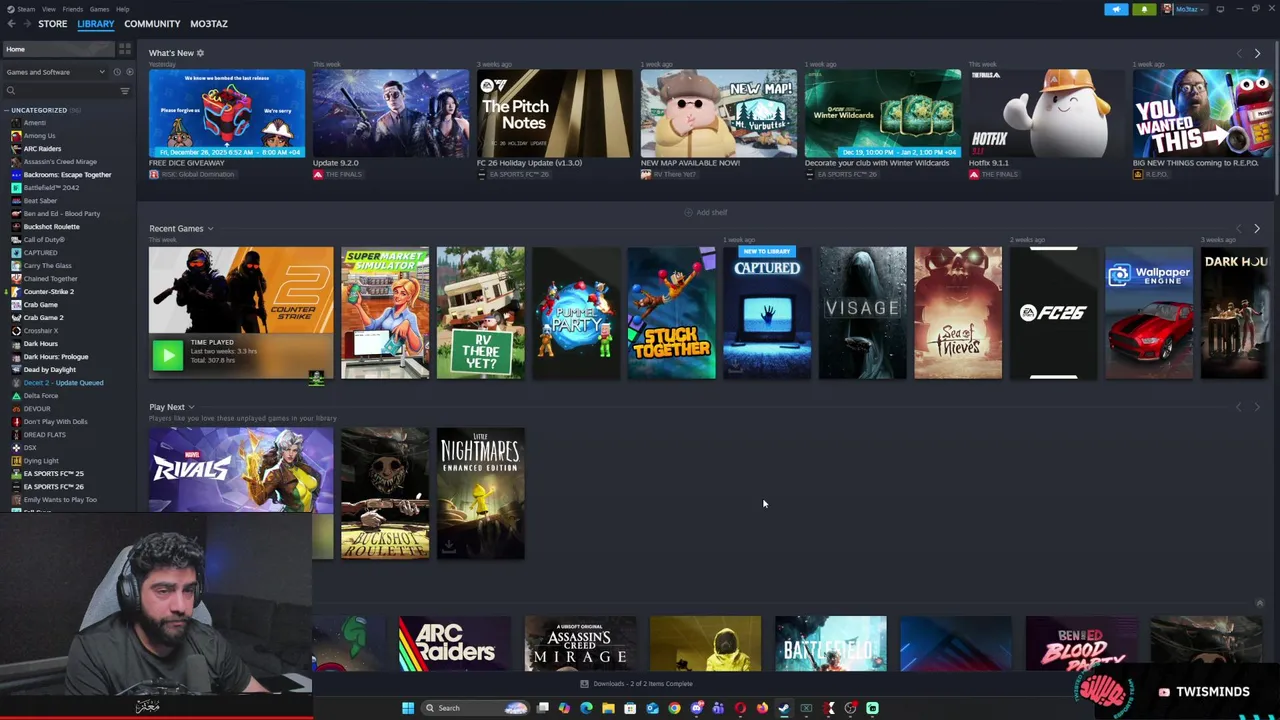This screenshot has height=720, width=1280.
Task: Switch to Big Picture mode icon
Action: (1220, 9)
